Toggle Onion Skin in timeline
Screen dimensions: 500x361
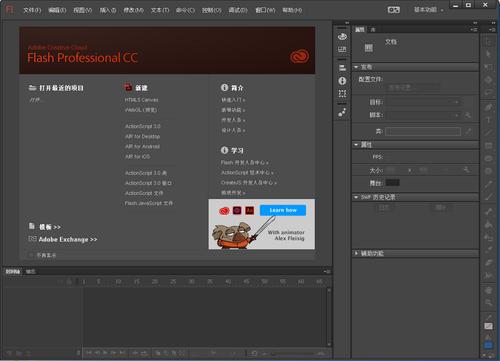click(157, 353)
